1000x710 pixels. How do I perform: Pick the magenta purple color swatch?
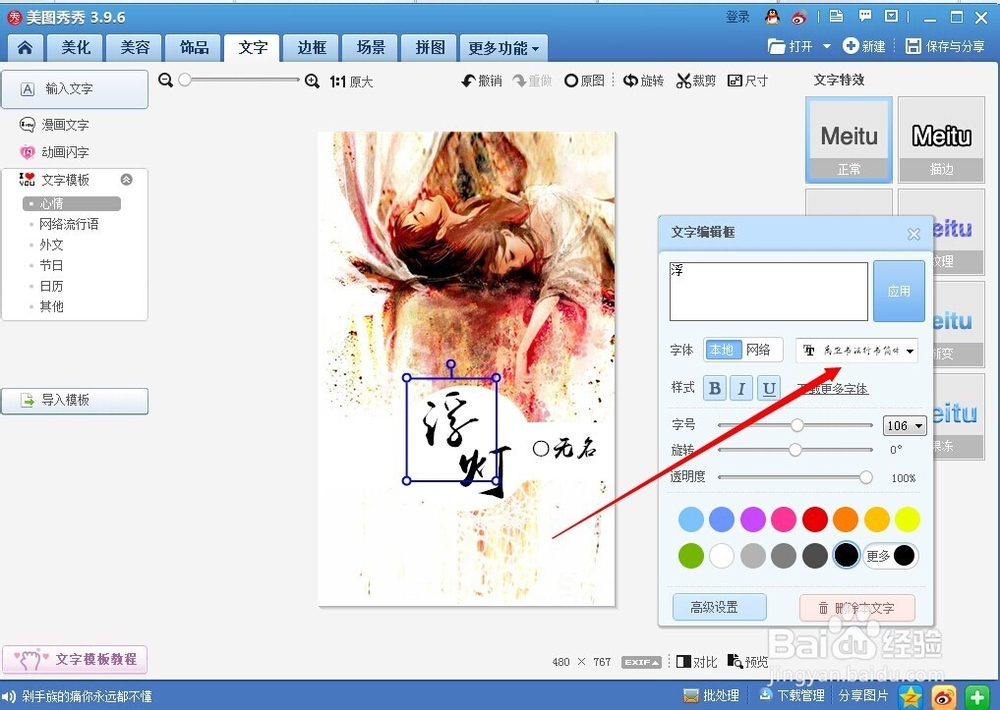(753, 519)
